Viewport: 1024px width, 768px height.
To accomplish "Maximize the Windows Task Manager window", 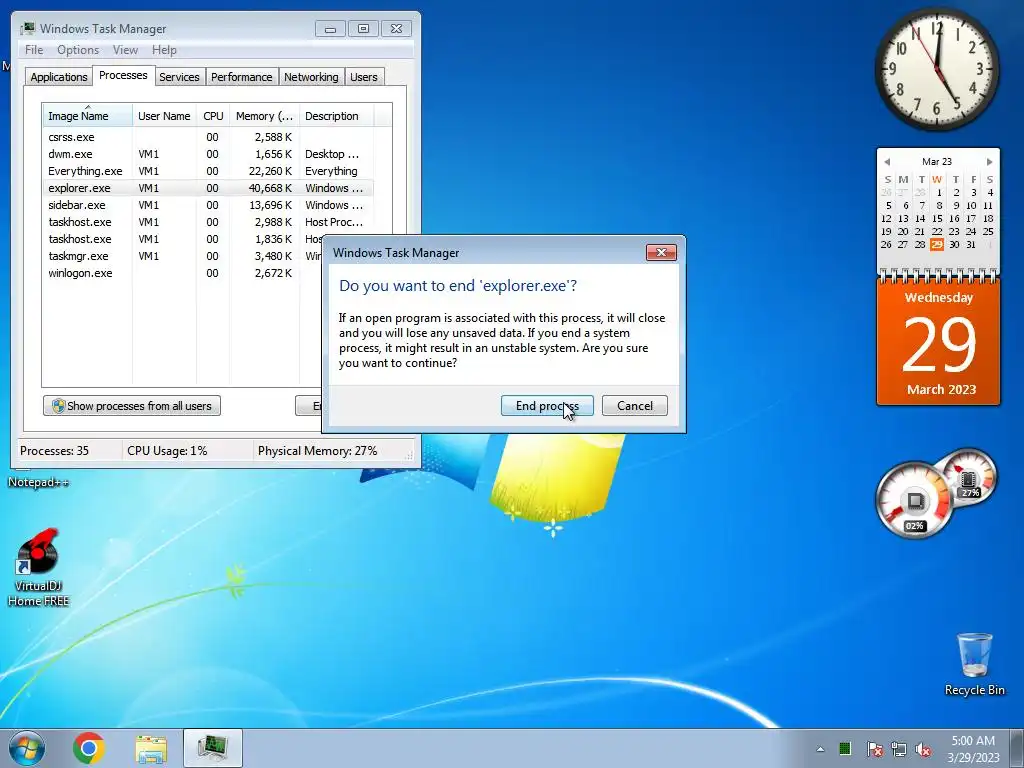I will [363, 29].
